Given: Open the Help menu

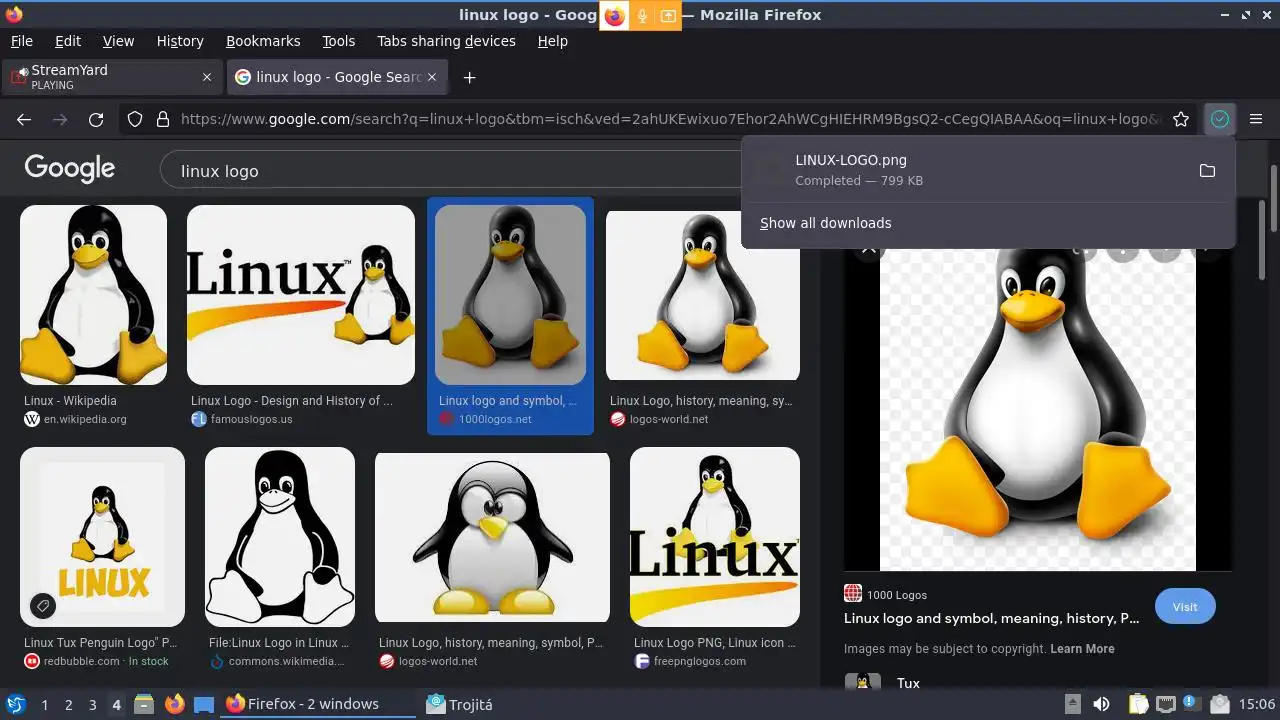Looking at the screenshot, I should (553, 41).
